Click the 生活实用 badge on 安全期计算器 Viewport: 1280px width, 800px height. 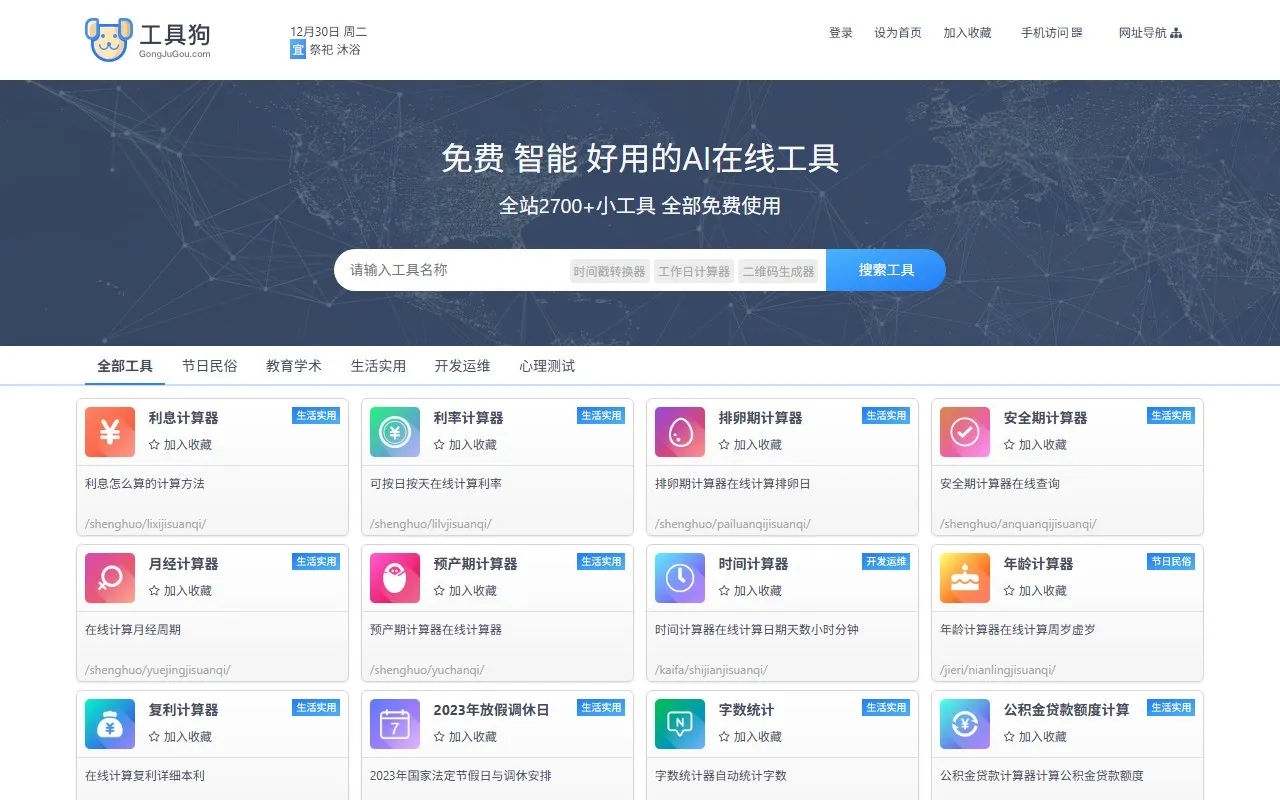point(1170,414)
